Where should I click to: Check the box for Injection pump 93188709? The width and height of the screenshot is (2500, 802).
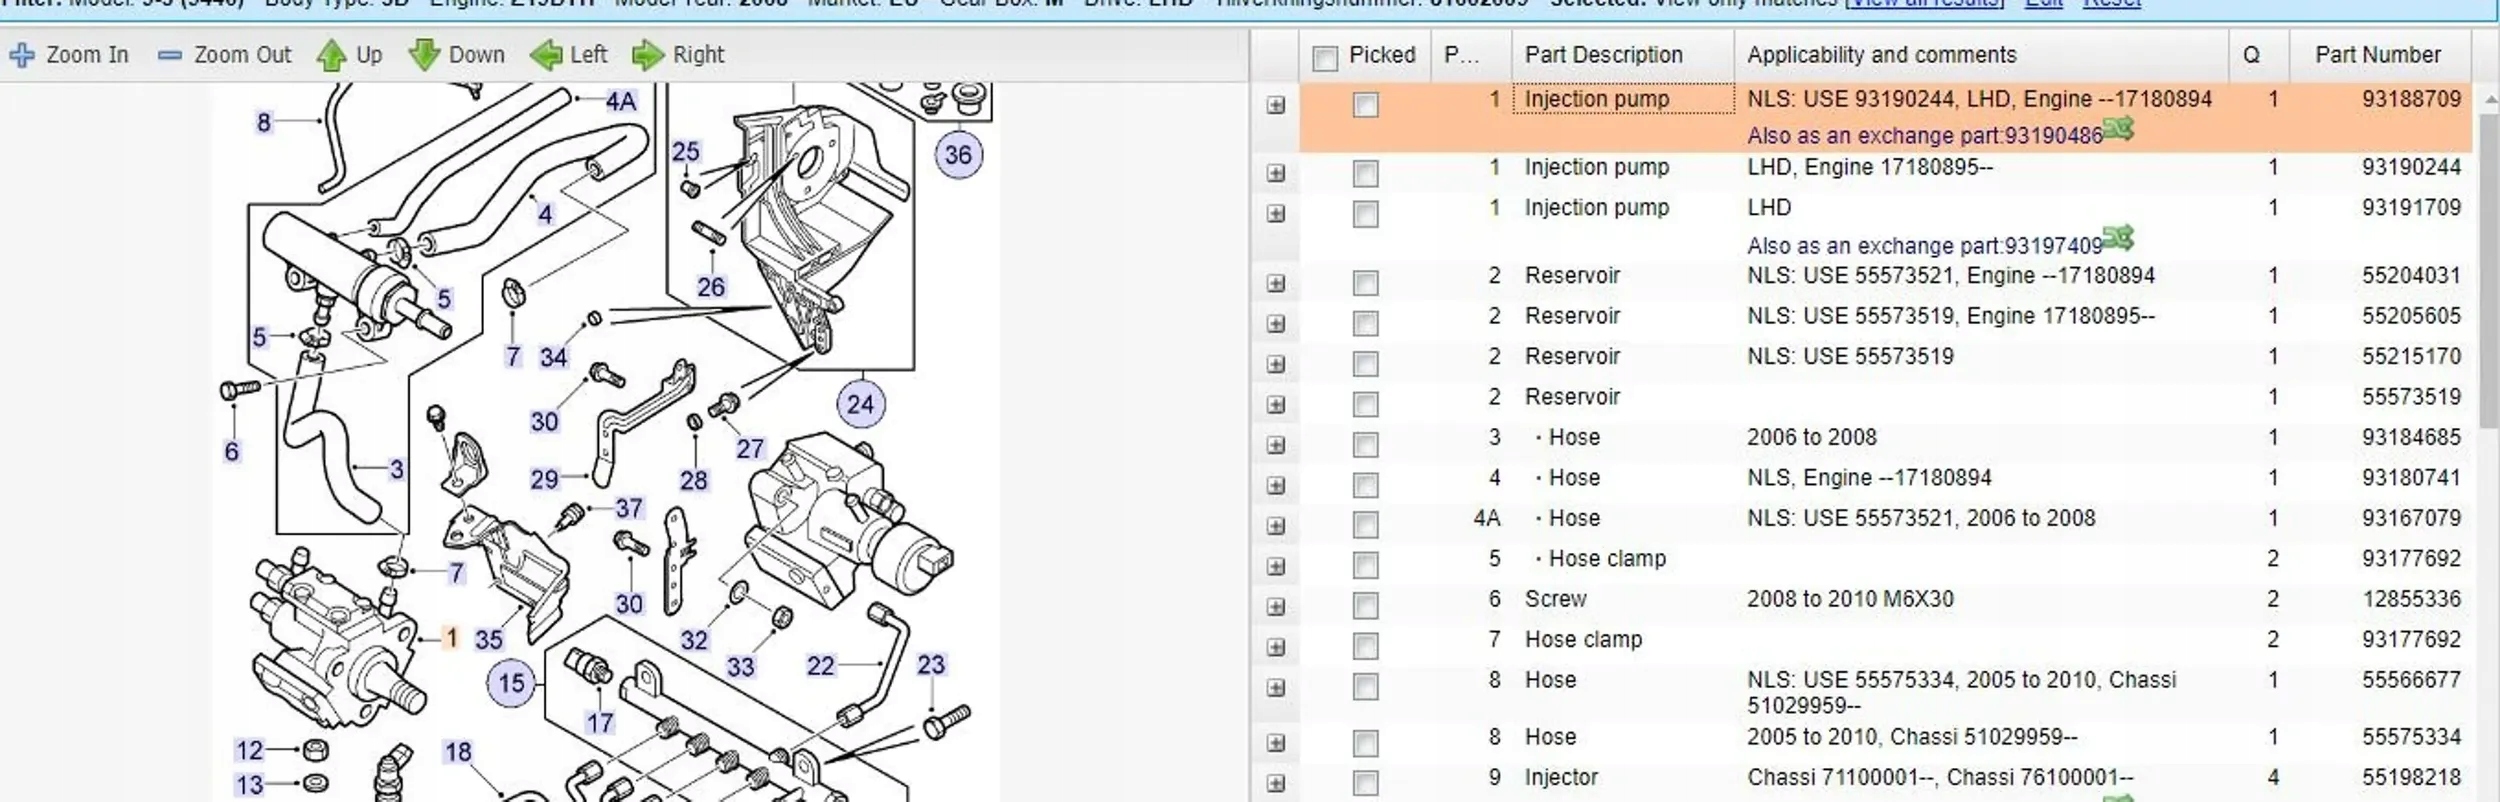click(x=1365, y=104)
